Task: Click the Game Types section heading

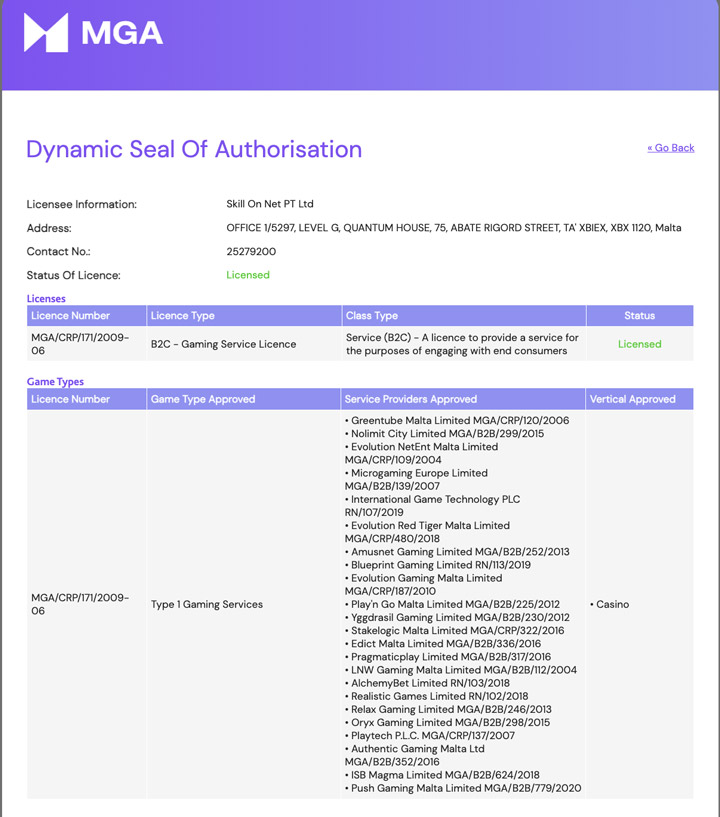Action: point(55,382)
